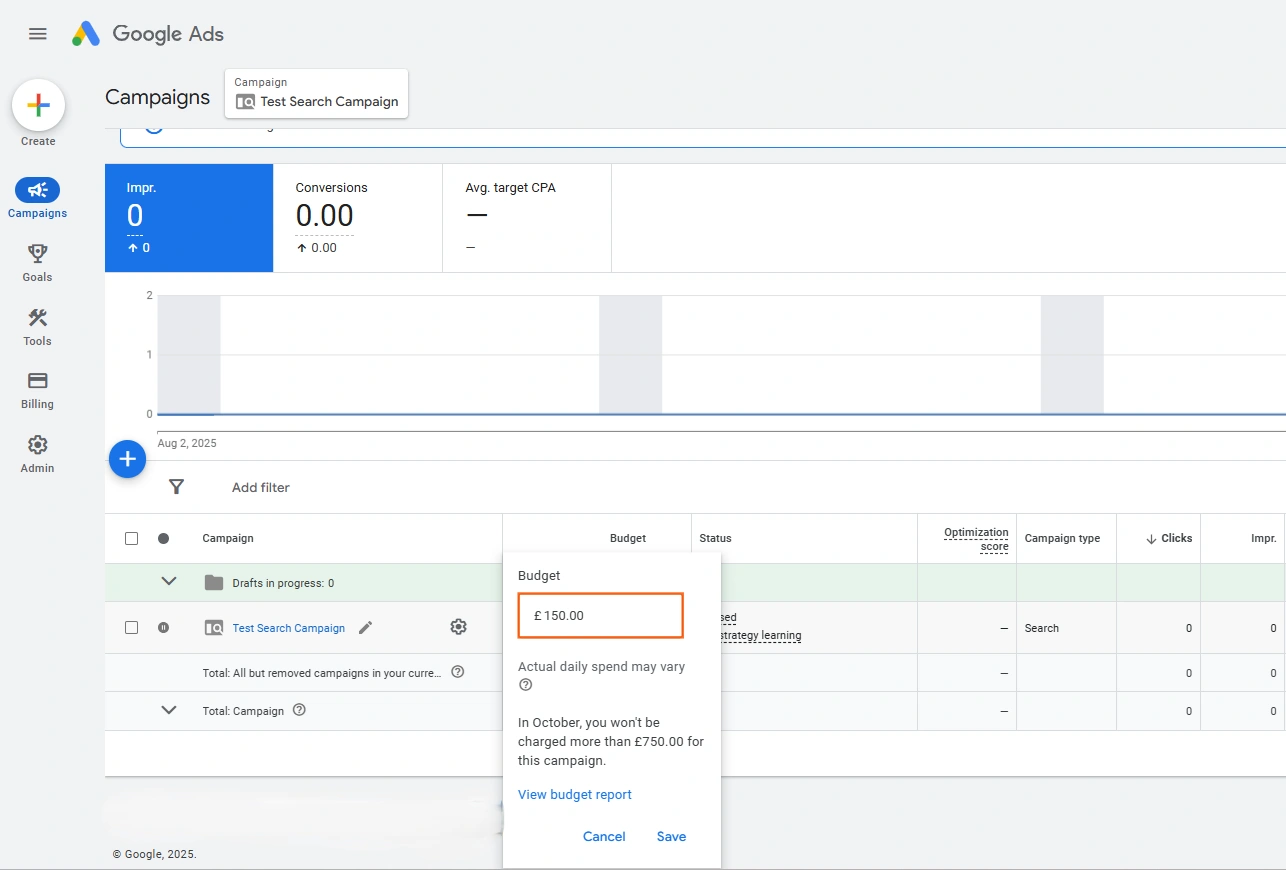Click help icon beside Total: All but removed campaigns
This screenshot has width=1286, height=870.
(457, 672)
